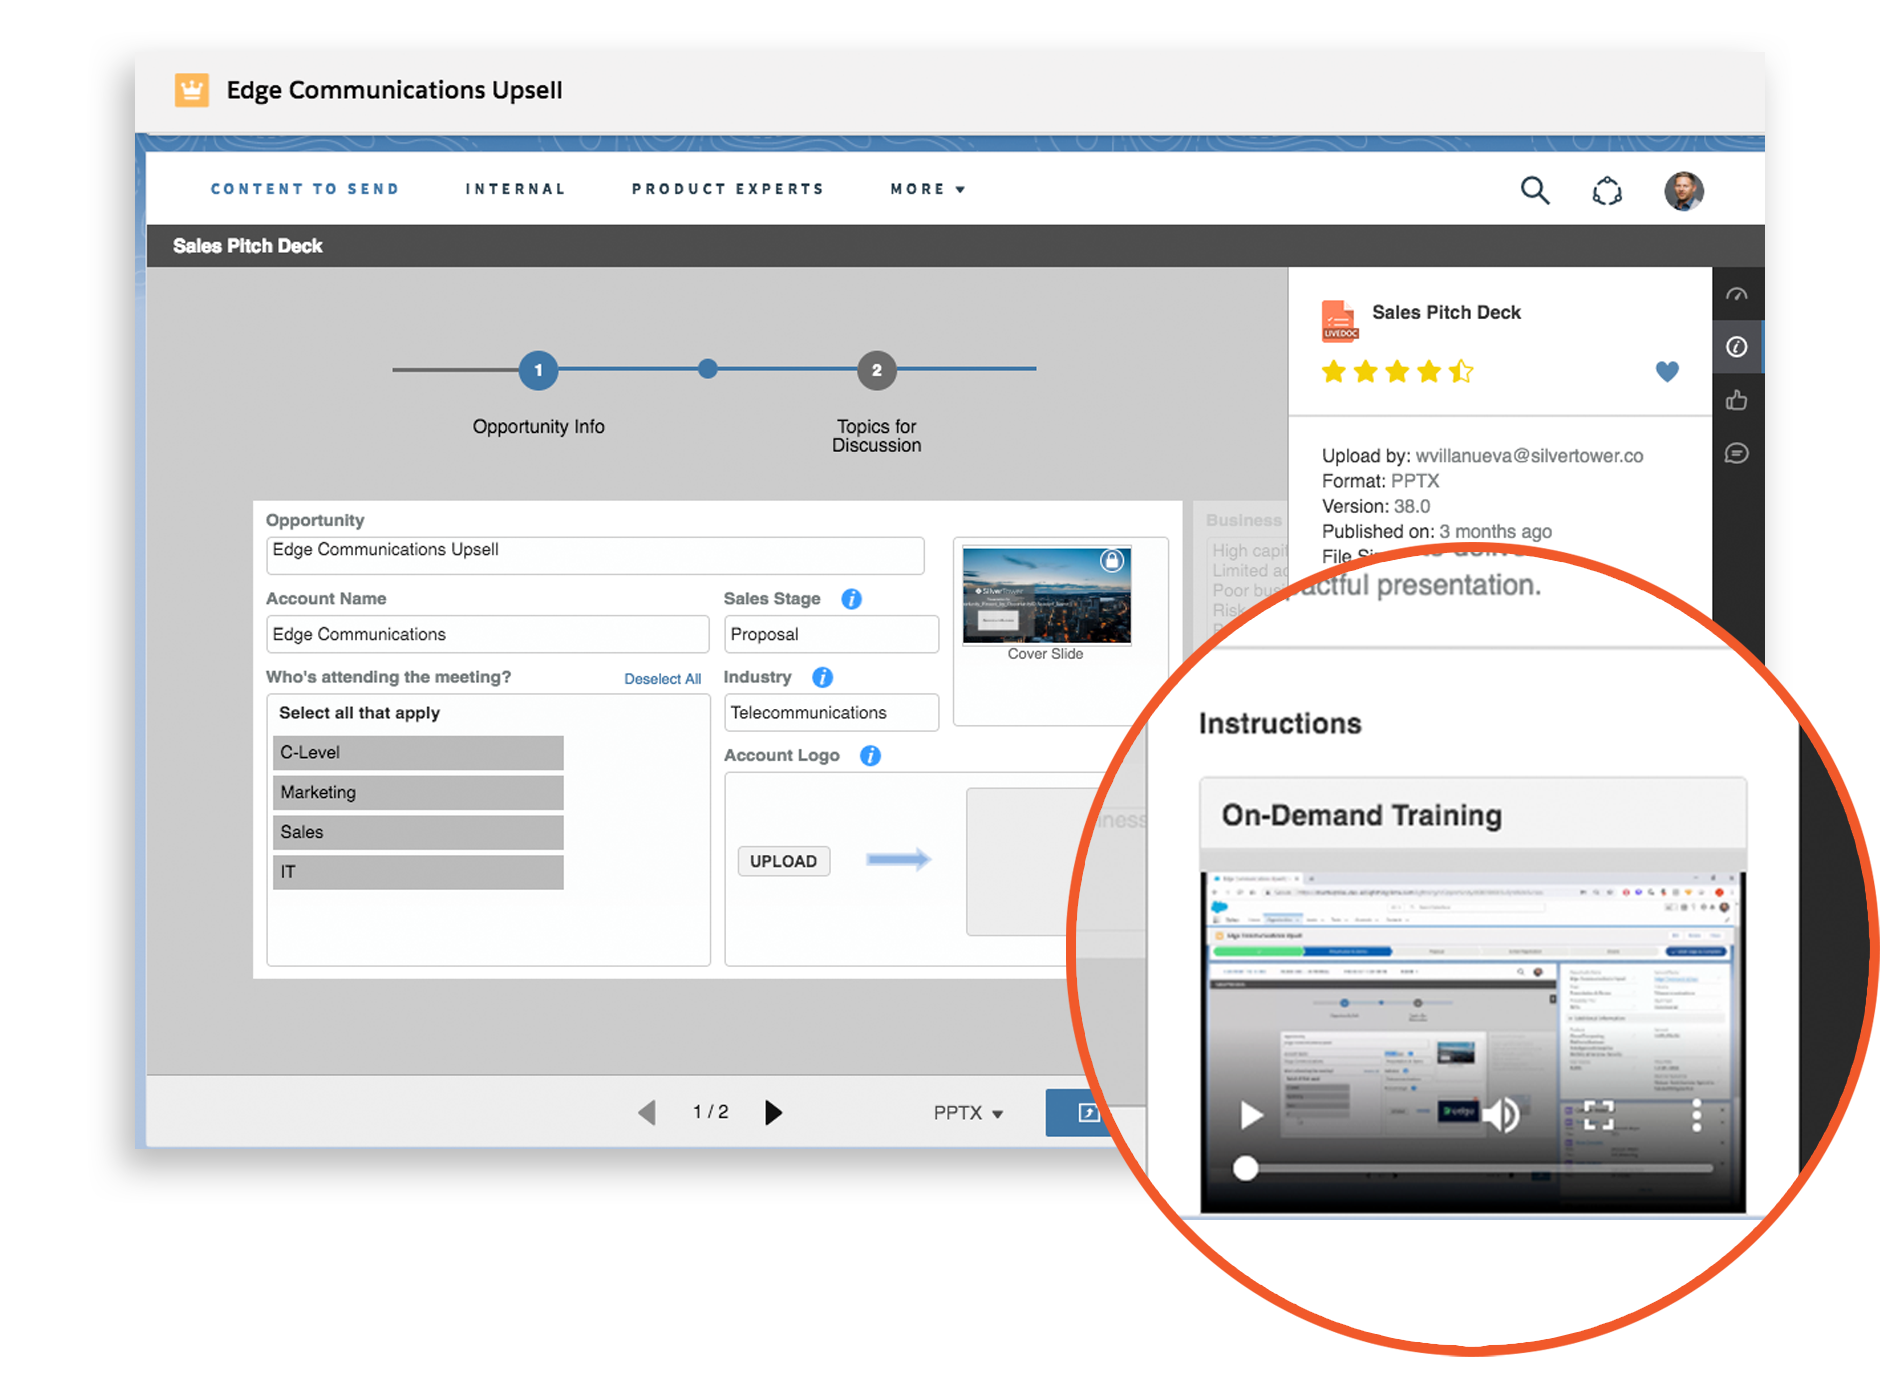This screenshot has height=1400, width=1900.
Task: Select the Sales attendee option
Action: pos(418,833)
